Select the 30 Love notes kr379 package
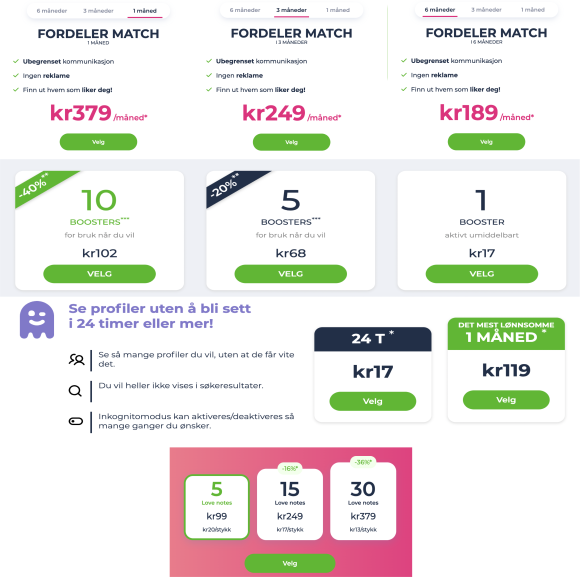 (x=363, y=501)
